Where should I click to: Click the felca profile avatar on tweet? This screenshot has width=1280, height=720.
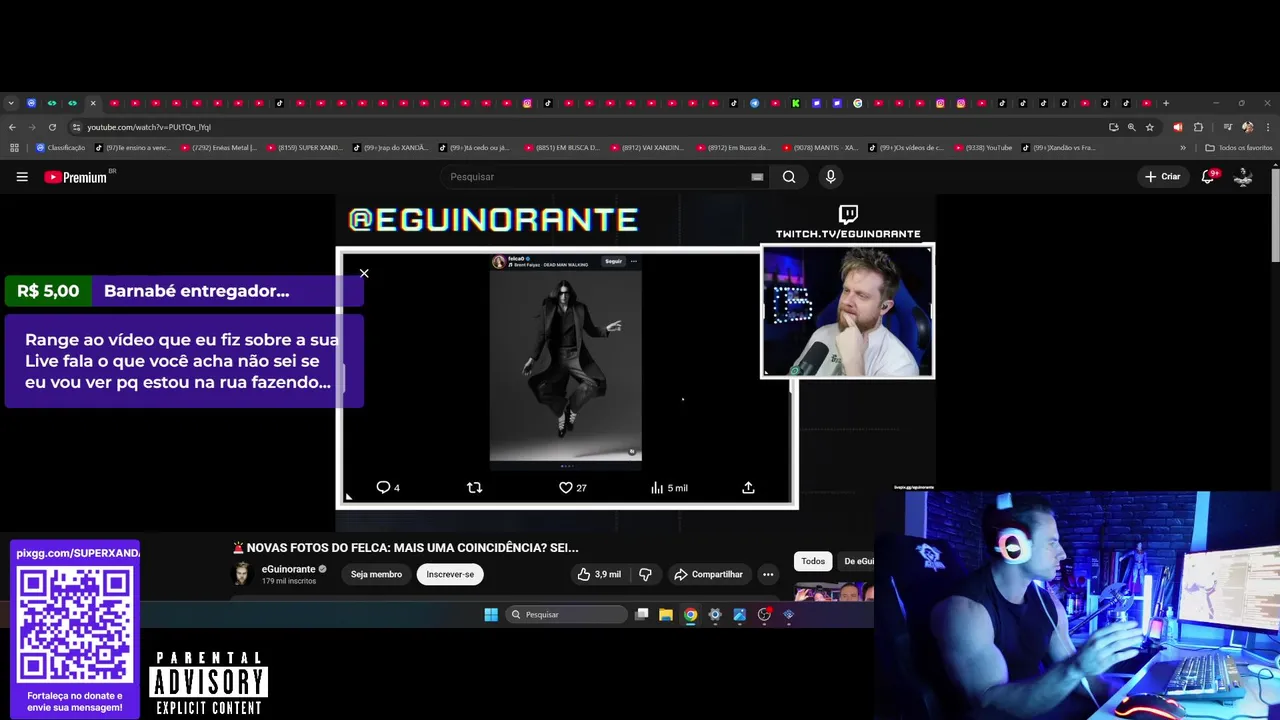(499, 262)
